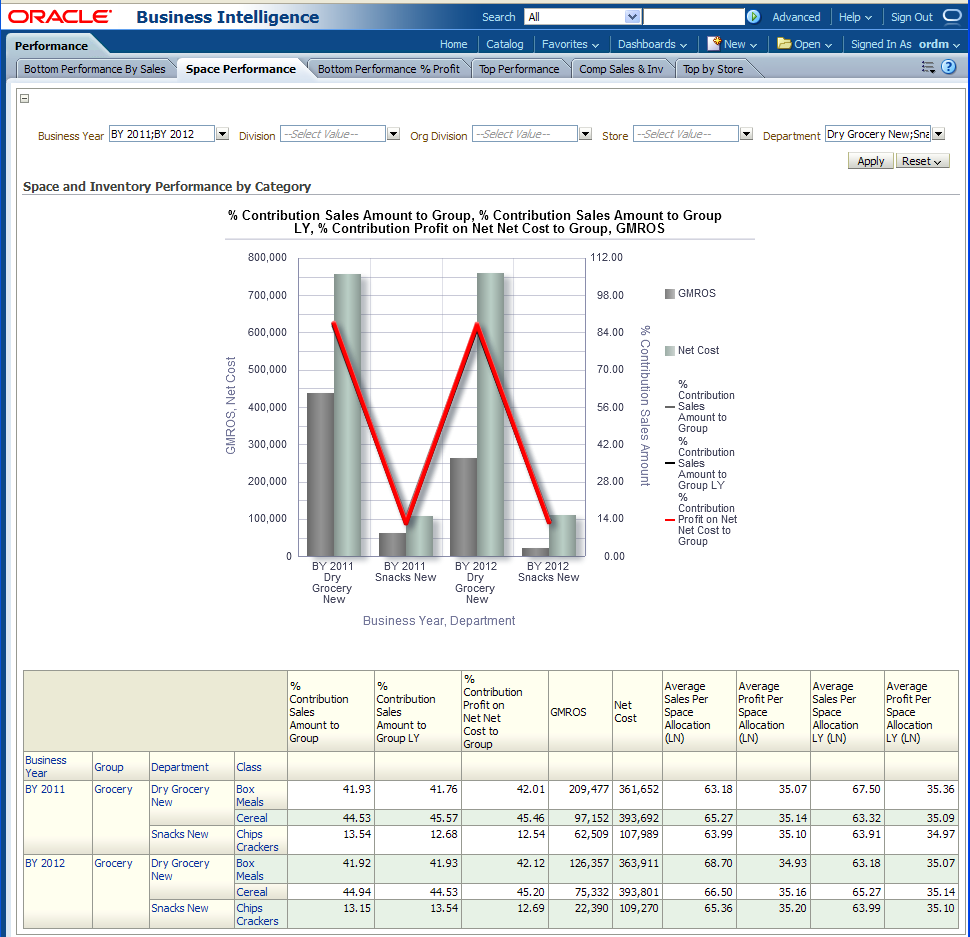
Task: Open the page options list icon
Action: (928, 67)
